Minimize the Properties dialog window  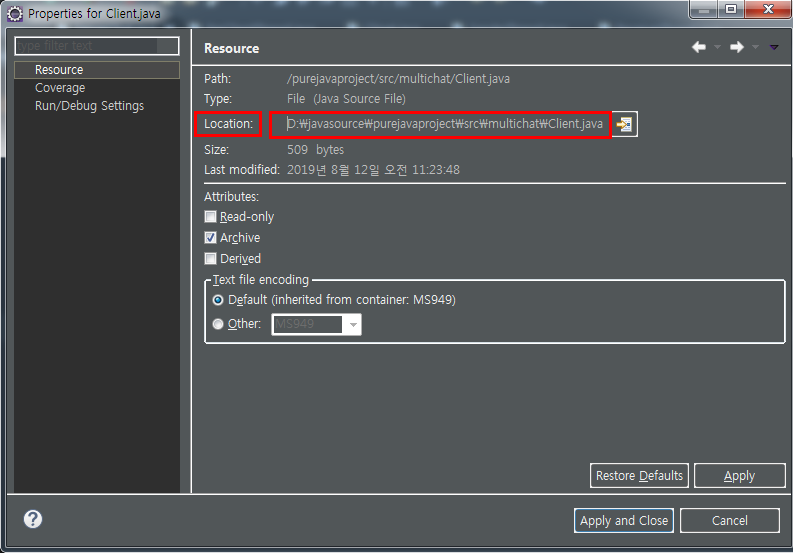click(x=703, y=9)
